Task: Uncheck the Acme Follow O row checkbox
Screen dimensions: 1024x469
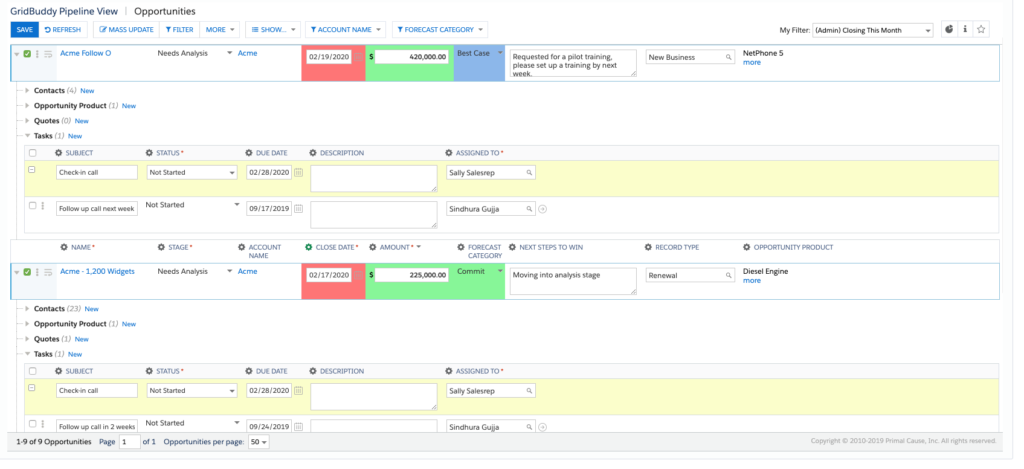Action: pyautogui.click(x=27, y=54)
